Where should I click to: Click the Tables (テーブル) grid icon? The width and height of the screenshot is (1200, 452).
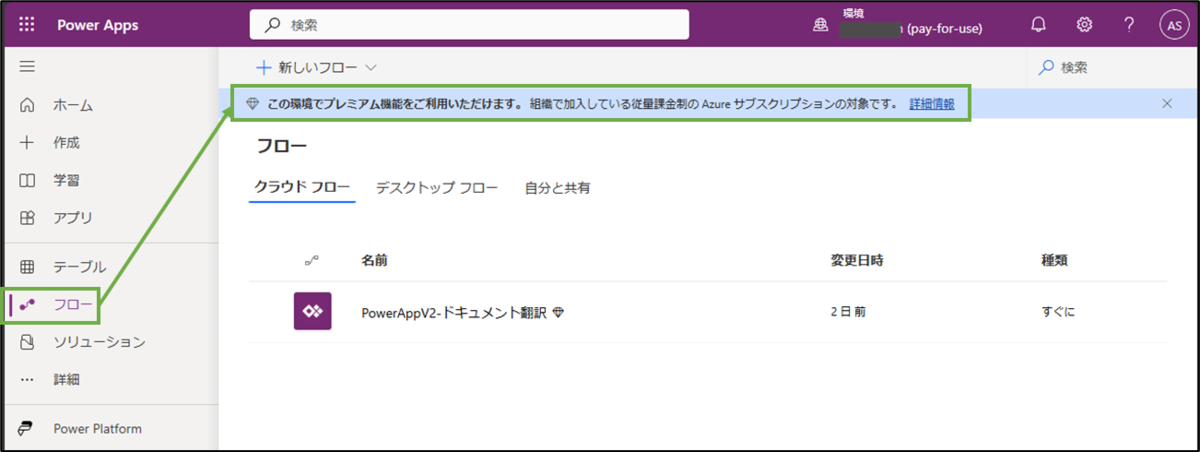point(27,267)
